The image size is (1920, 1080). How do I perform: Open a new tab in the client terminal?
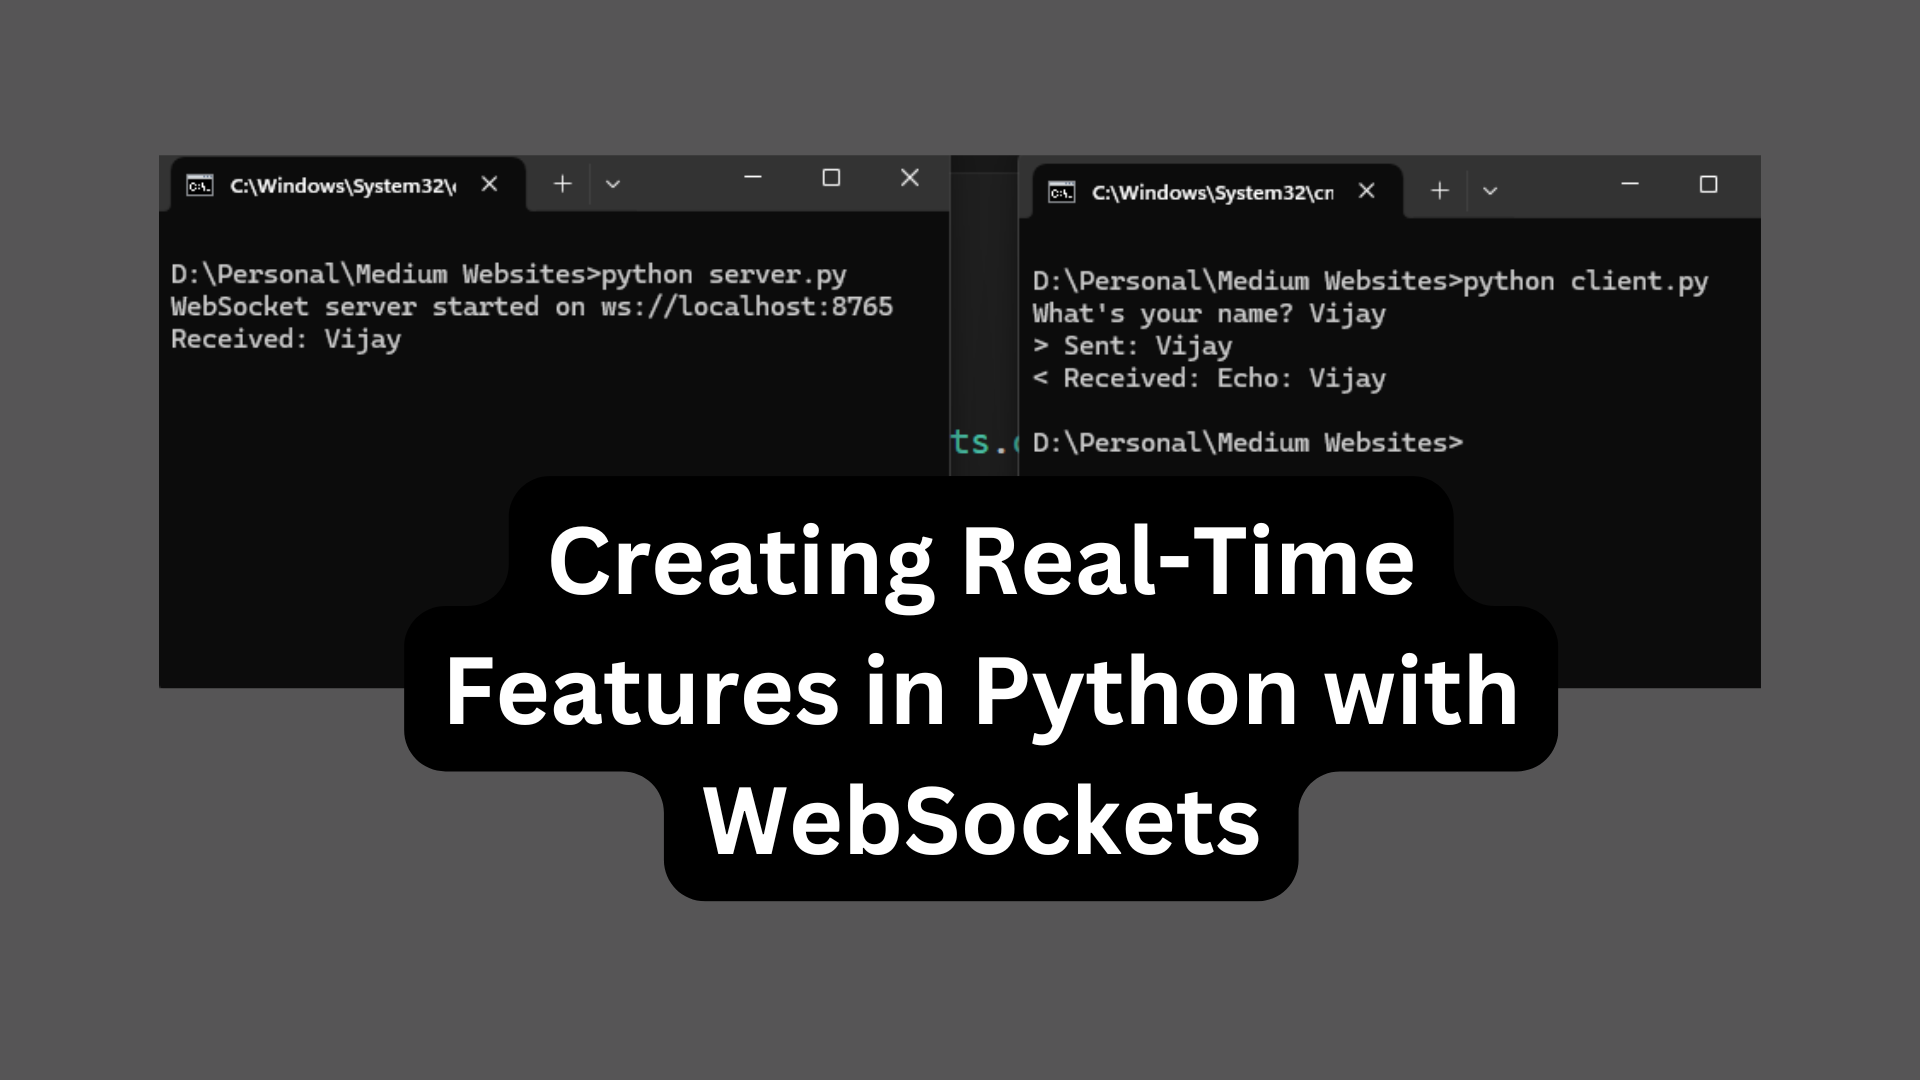point(1439,191)
